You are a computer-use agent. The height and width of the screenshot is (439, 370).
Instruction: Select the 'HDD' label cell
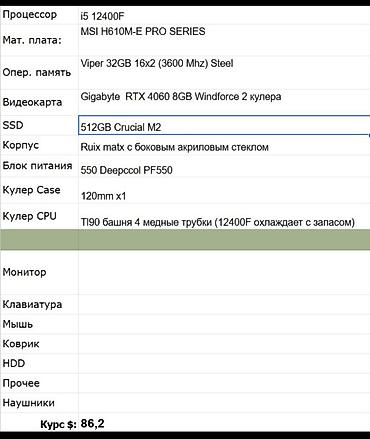[x=39, y=363]
